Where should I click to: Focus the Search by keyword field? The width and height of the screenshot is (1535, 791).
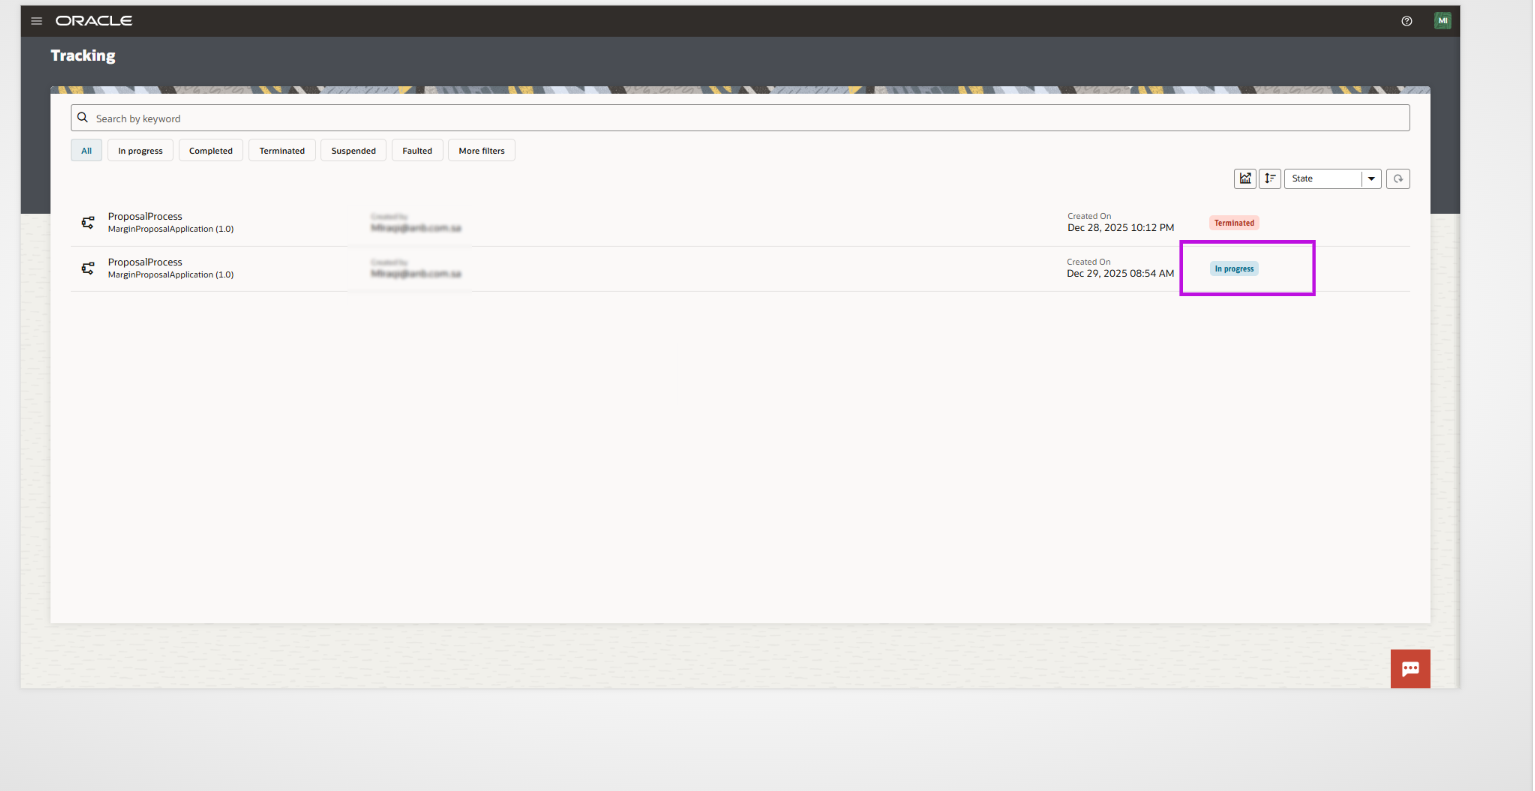pyautogui.click(x=740, y=118)
